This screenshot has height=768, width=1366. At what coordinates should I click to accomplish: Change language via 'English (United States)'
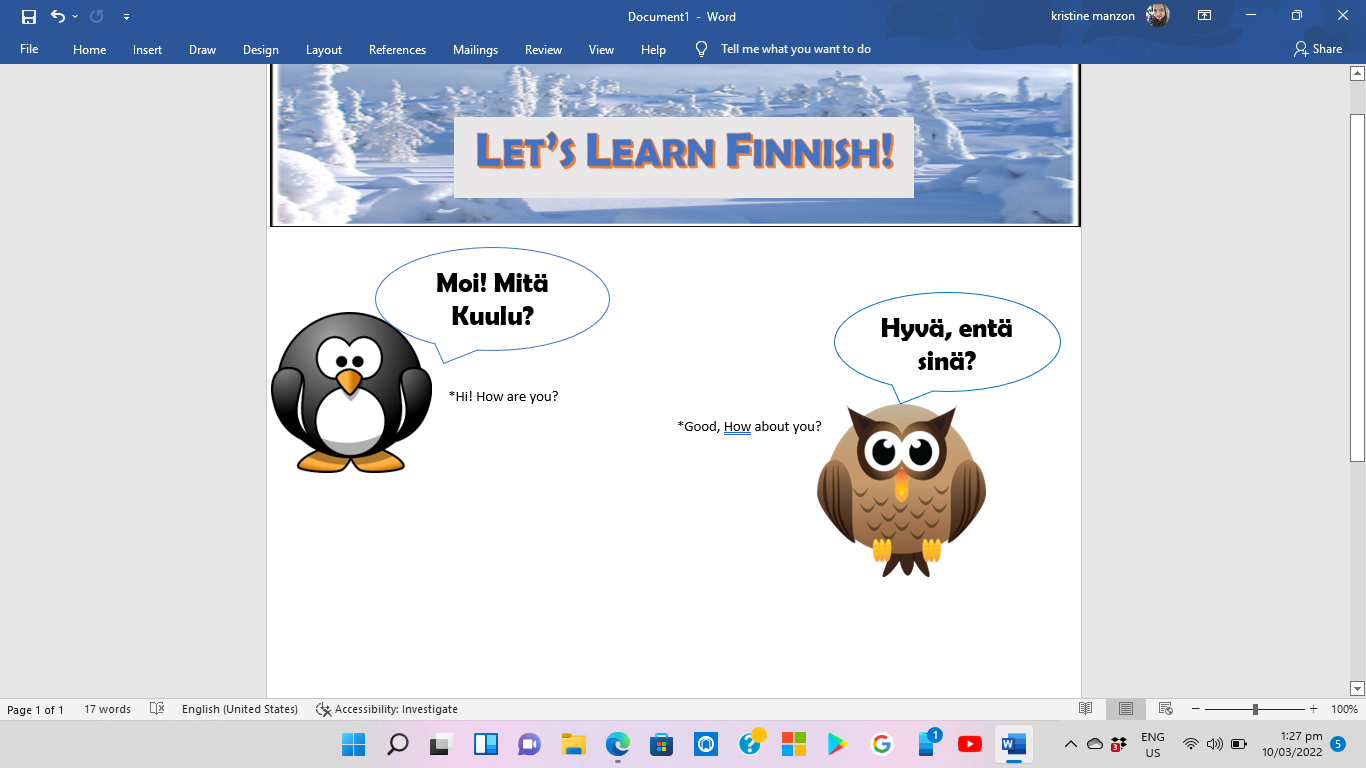pos(240,709)
